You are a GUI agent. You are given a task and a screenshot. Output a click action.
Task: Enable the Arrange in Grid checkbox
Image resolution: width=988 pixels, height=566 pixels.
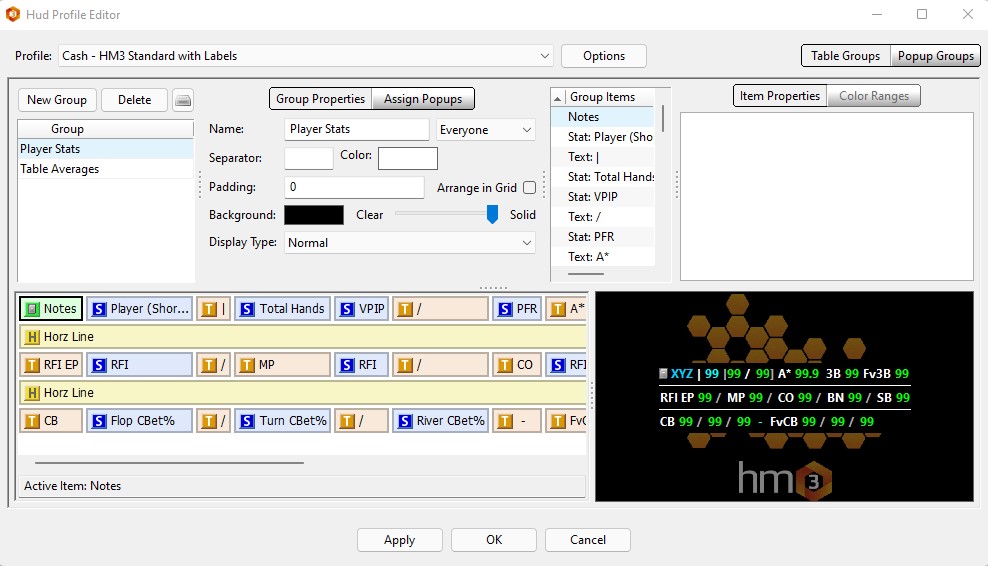[x=529, y=187]
